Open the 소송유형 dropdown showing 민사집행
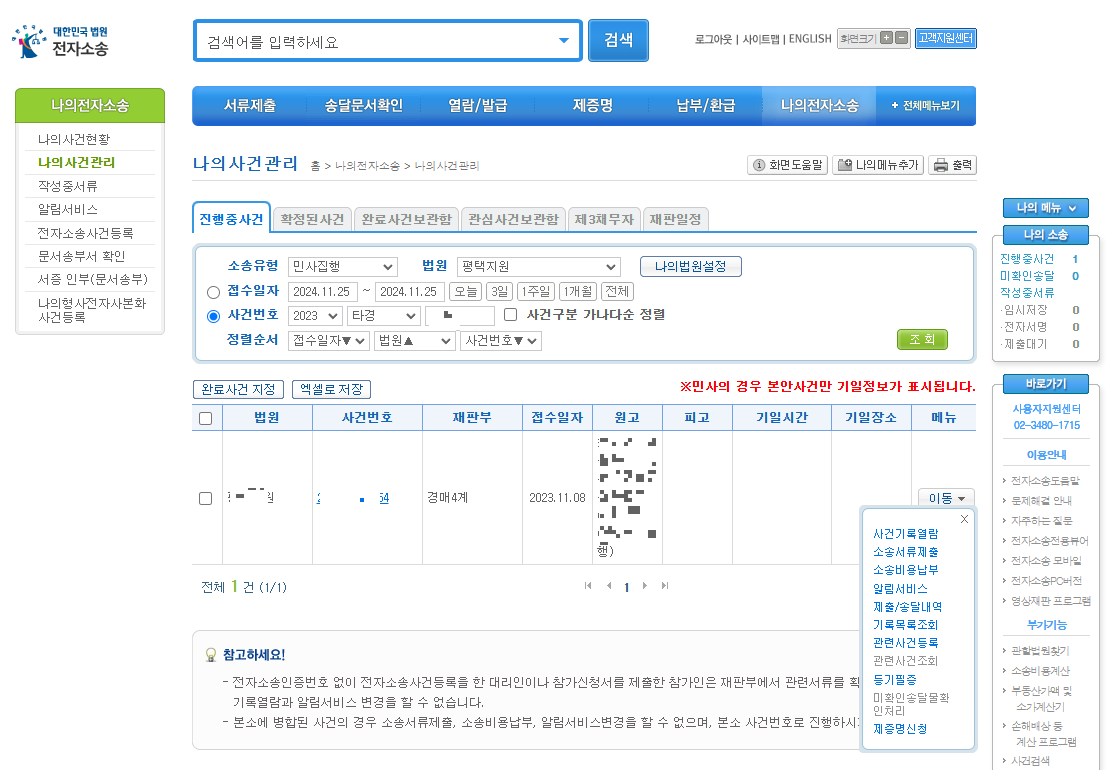The width and height of the screenshot is (1111, 770). (x=342, y=266)
